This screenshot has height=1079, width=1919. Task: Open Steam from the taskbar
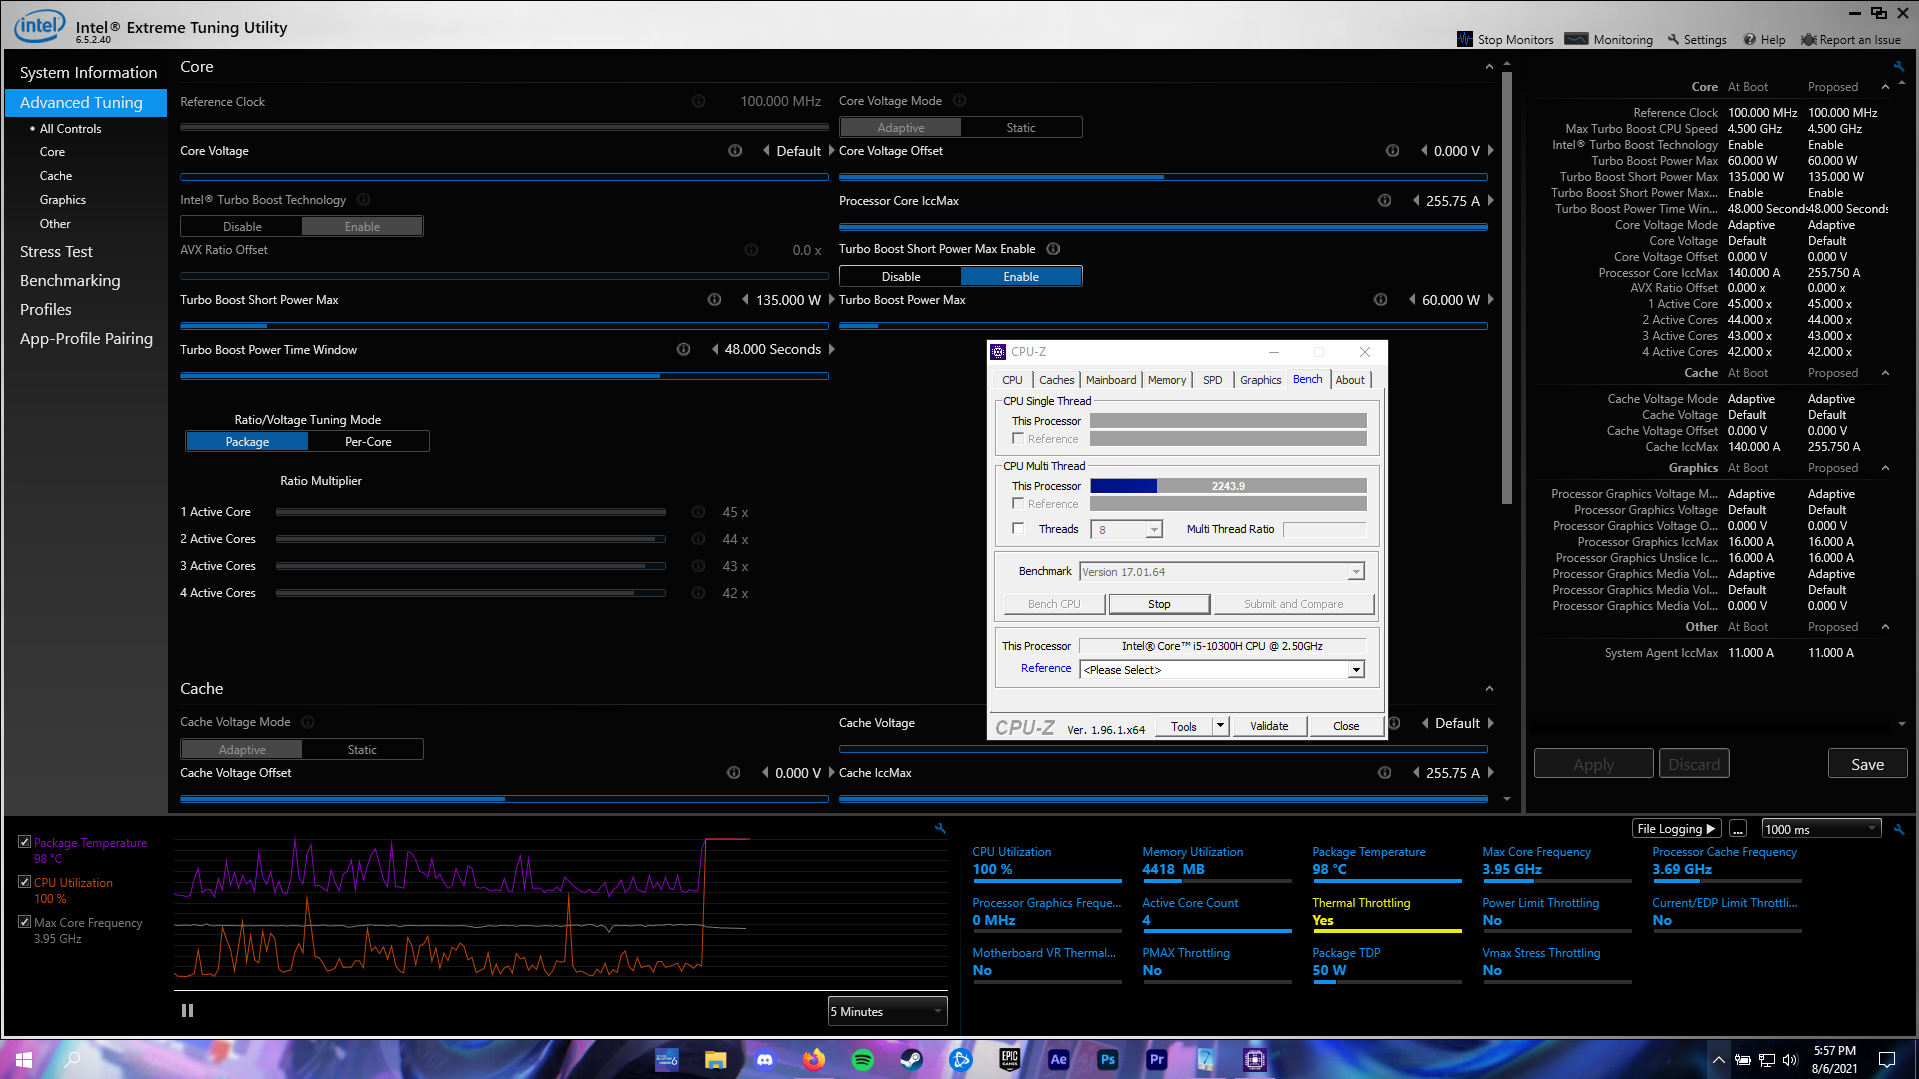[911, 1060]
